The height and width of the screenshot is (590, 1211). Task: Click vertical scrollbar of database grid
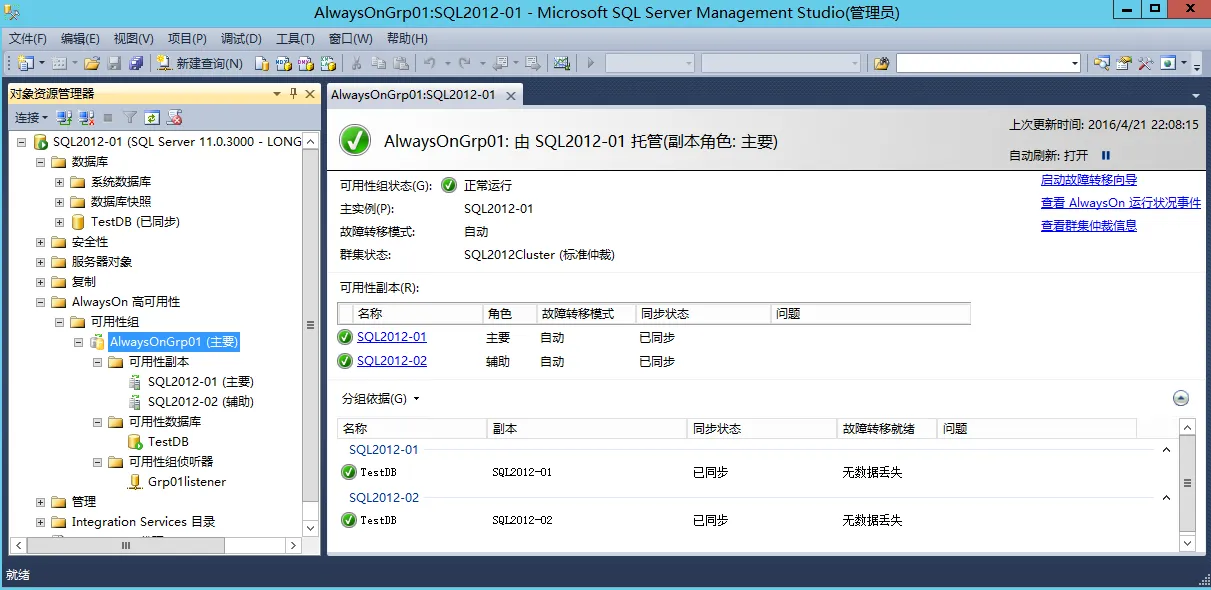click(1187, 485)
